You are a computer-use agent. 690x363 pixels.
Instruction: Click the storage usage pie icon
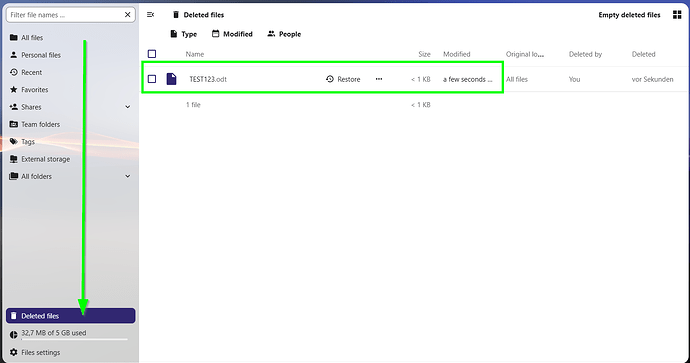click(x=14, y=335)
